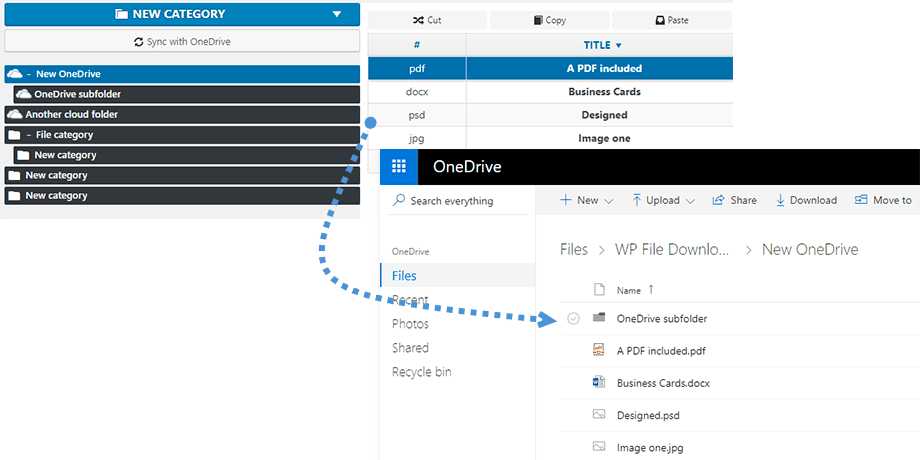Click Download in the OneDrive toolbar

click(x=806, y=200)
